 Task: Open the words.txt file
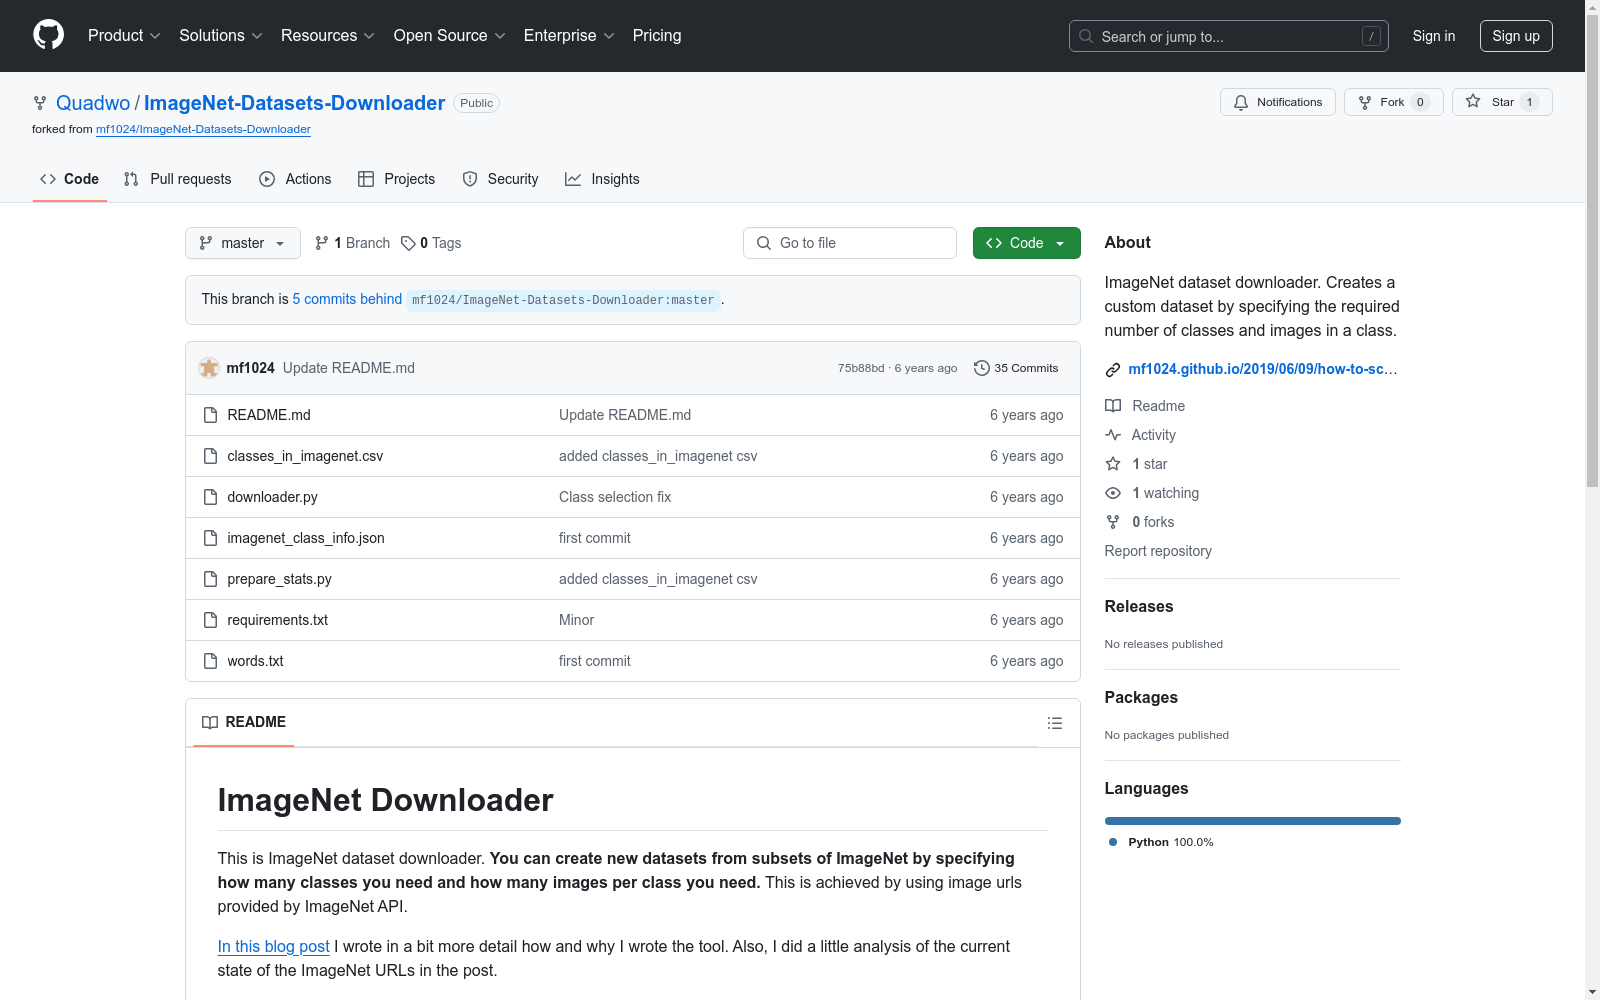(x=255, y=661)
